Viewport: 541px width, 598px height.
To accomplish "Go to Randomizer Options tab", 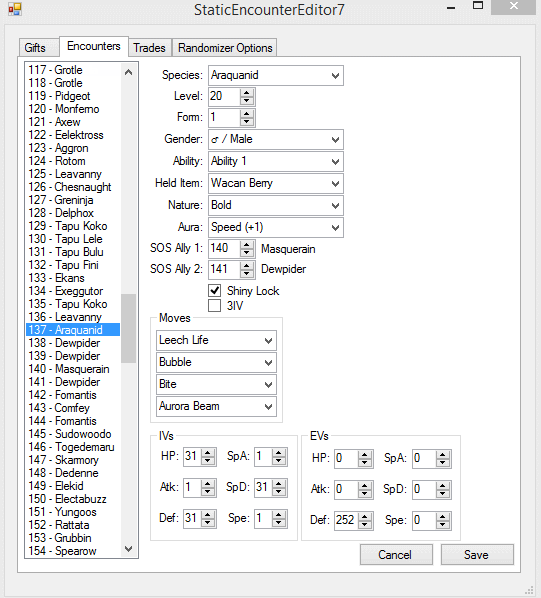I will click(225, 48).
